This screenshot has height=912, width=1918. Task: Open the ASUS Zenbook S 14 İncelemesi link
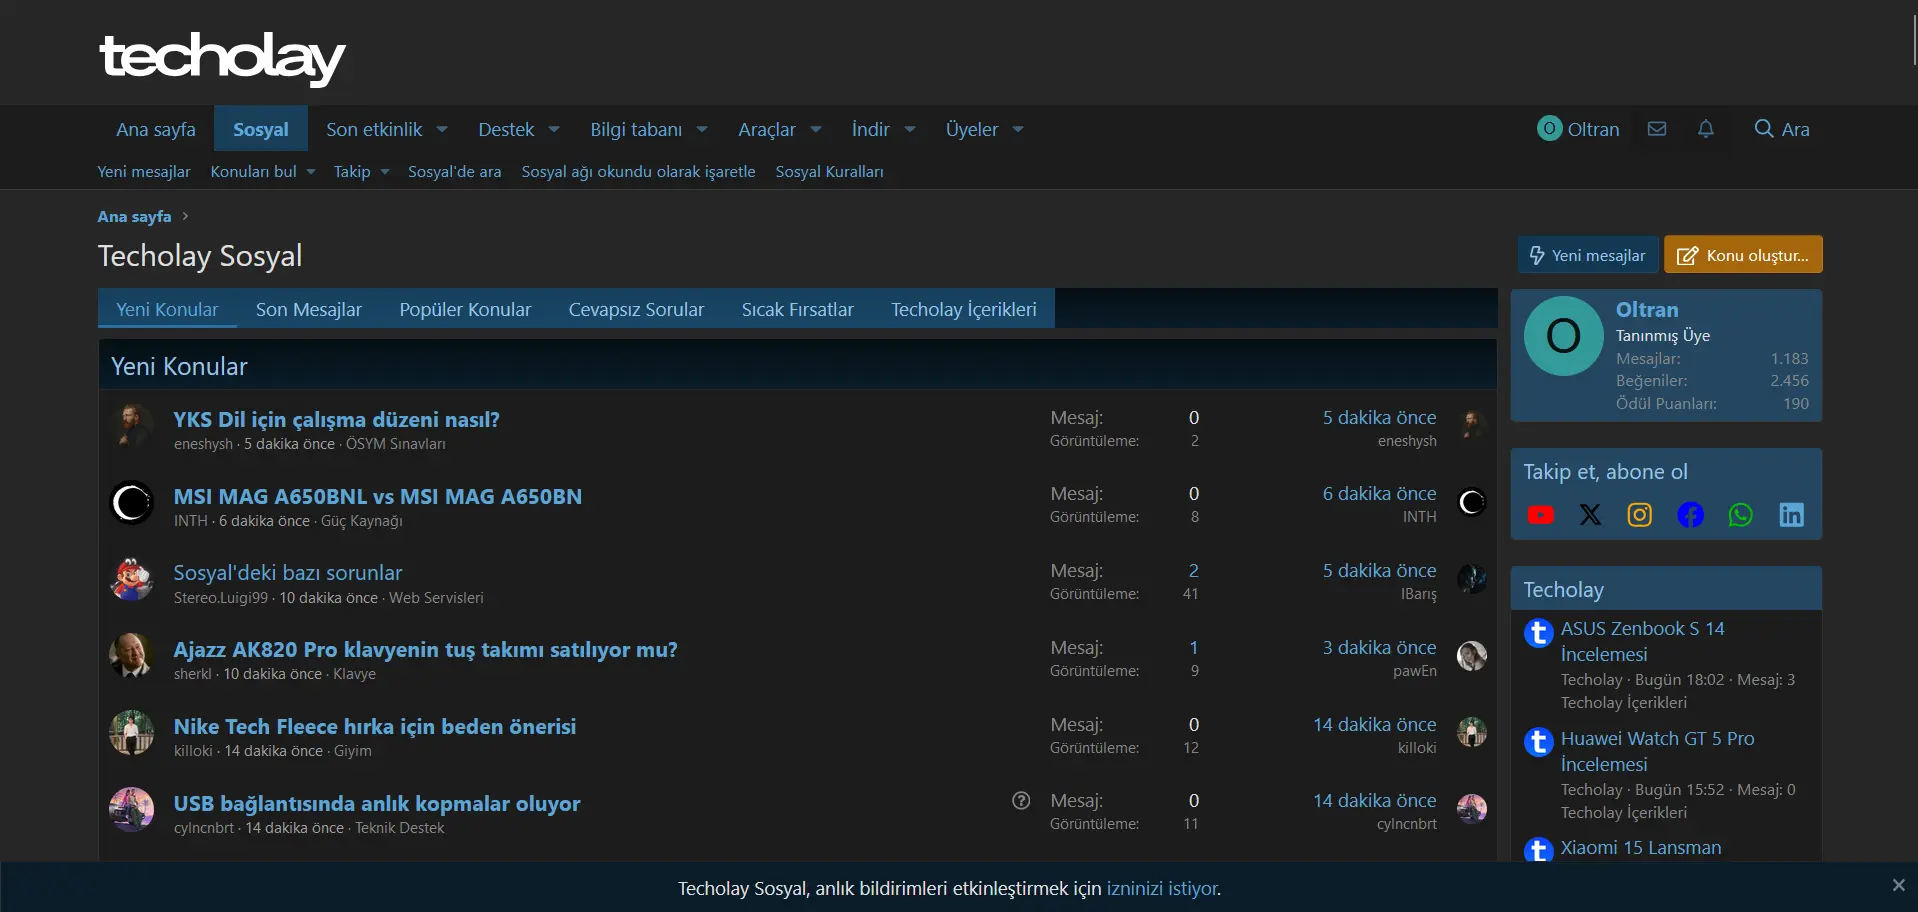pos(1642,642)
